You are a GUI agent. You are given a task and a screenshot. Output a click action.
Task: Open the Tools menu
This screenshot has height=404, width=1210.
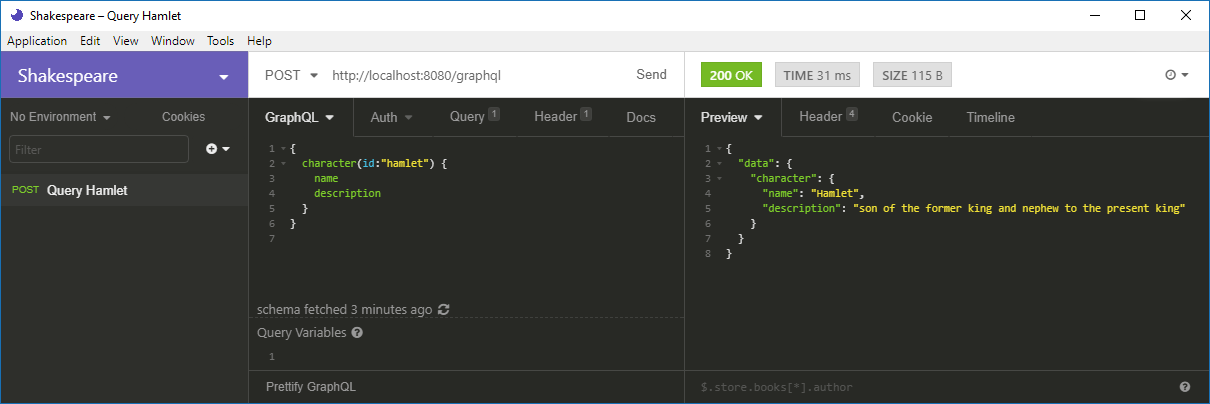pos(220,41)
